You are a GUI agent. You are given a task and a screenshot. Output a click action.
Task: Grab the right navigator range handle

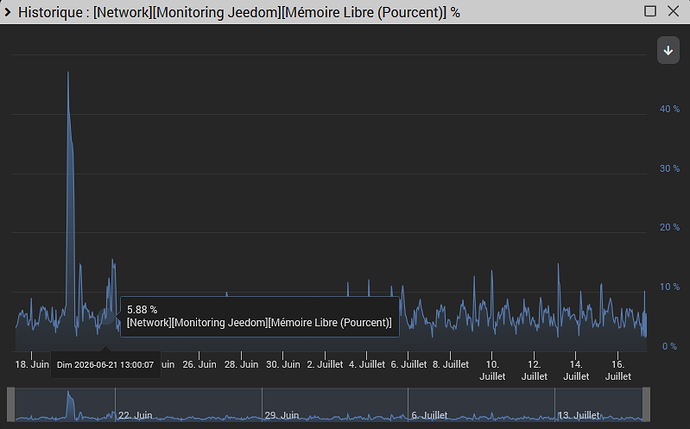[x=646, y=404]
